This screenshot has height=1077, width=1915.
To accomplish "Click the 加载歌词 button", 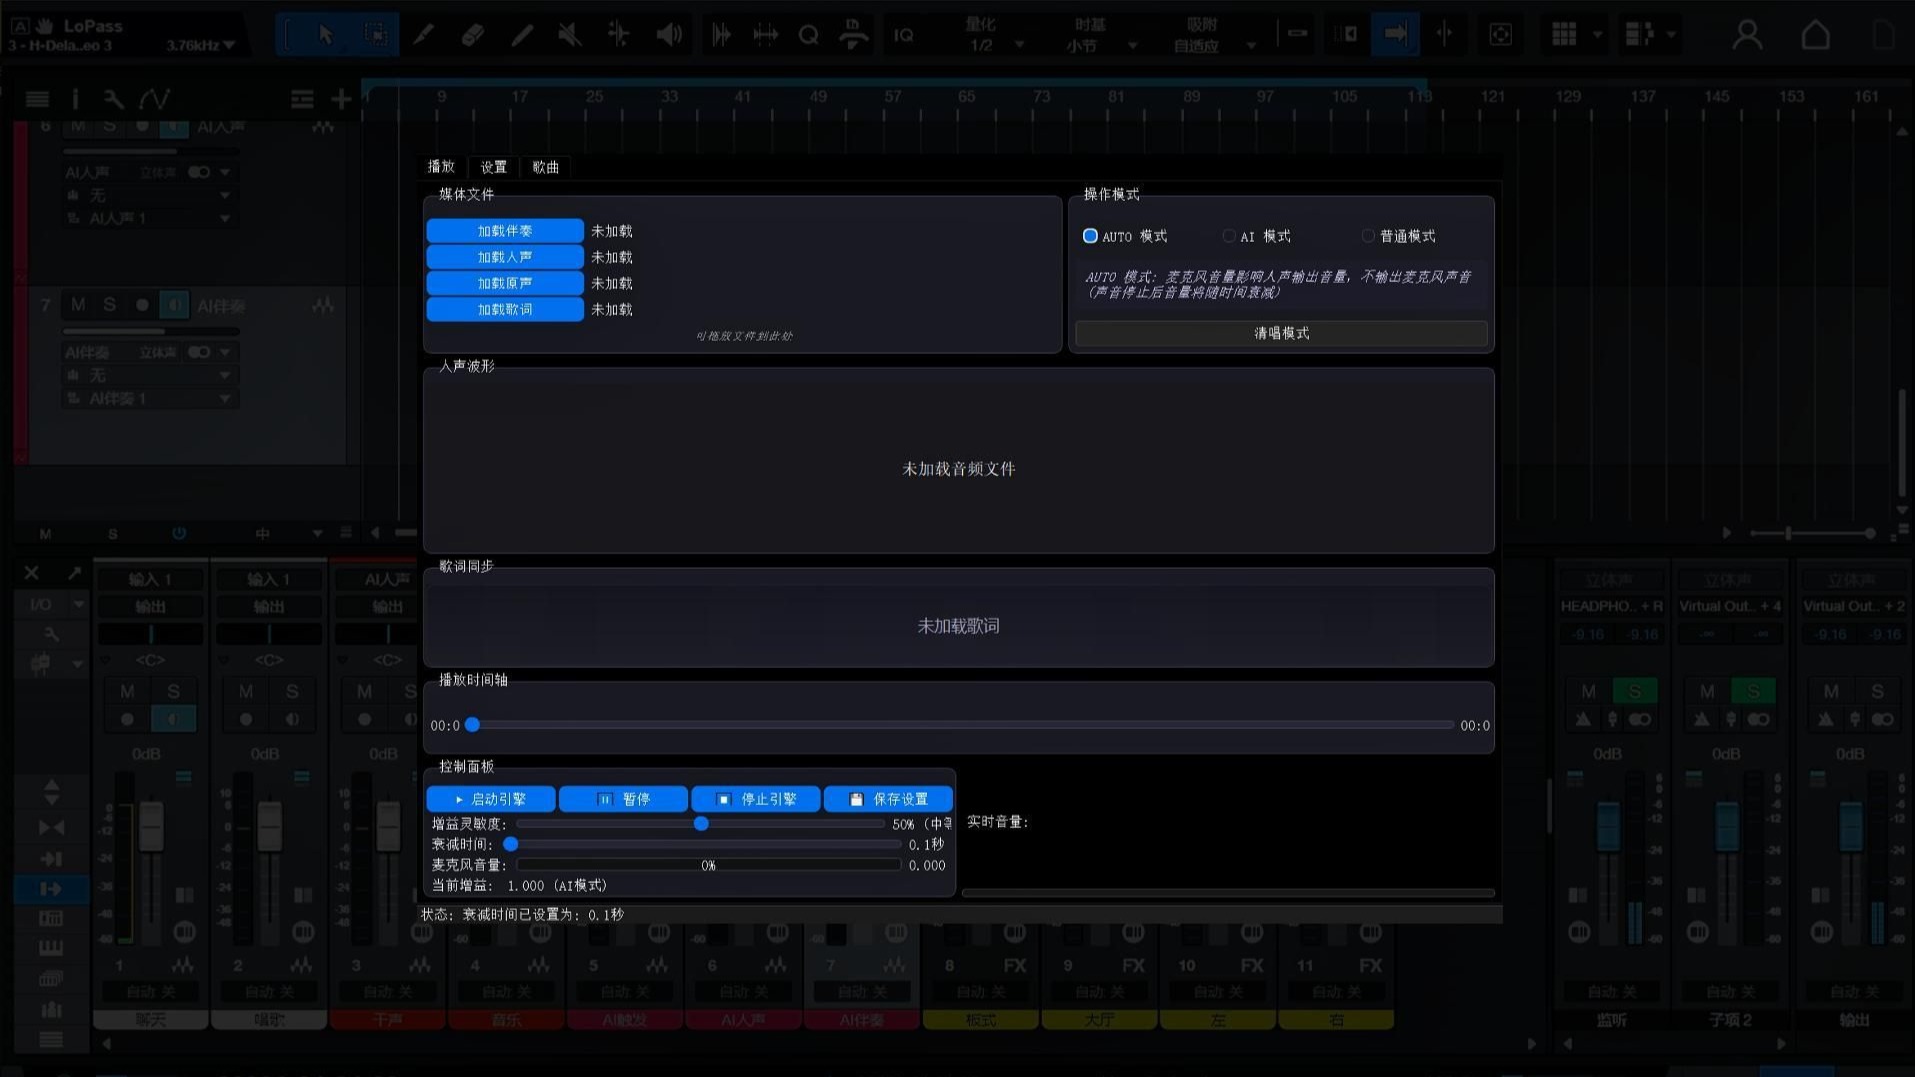I will pyautogui.click(x=505, y=310).
